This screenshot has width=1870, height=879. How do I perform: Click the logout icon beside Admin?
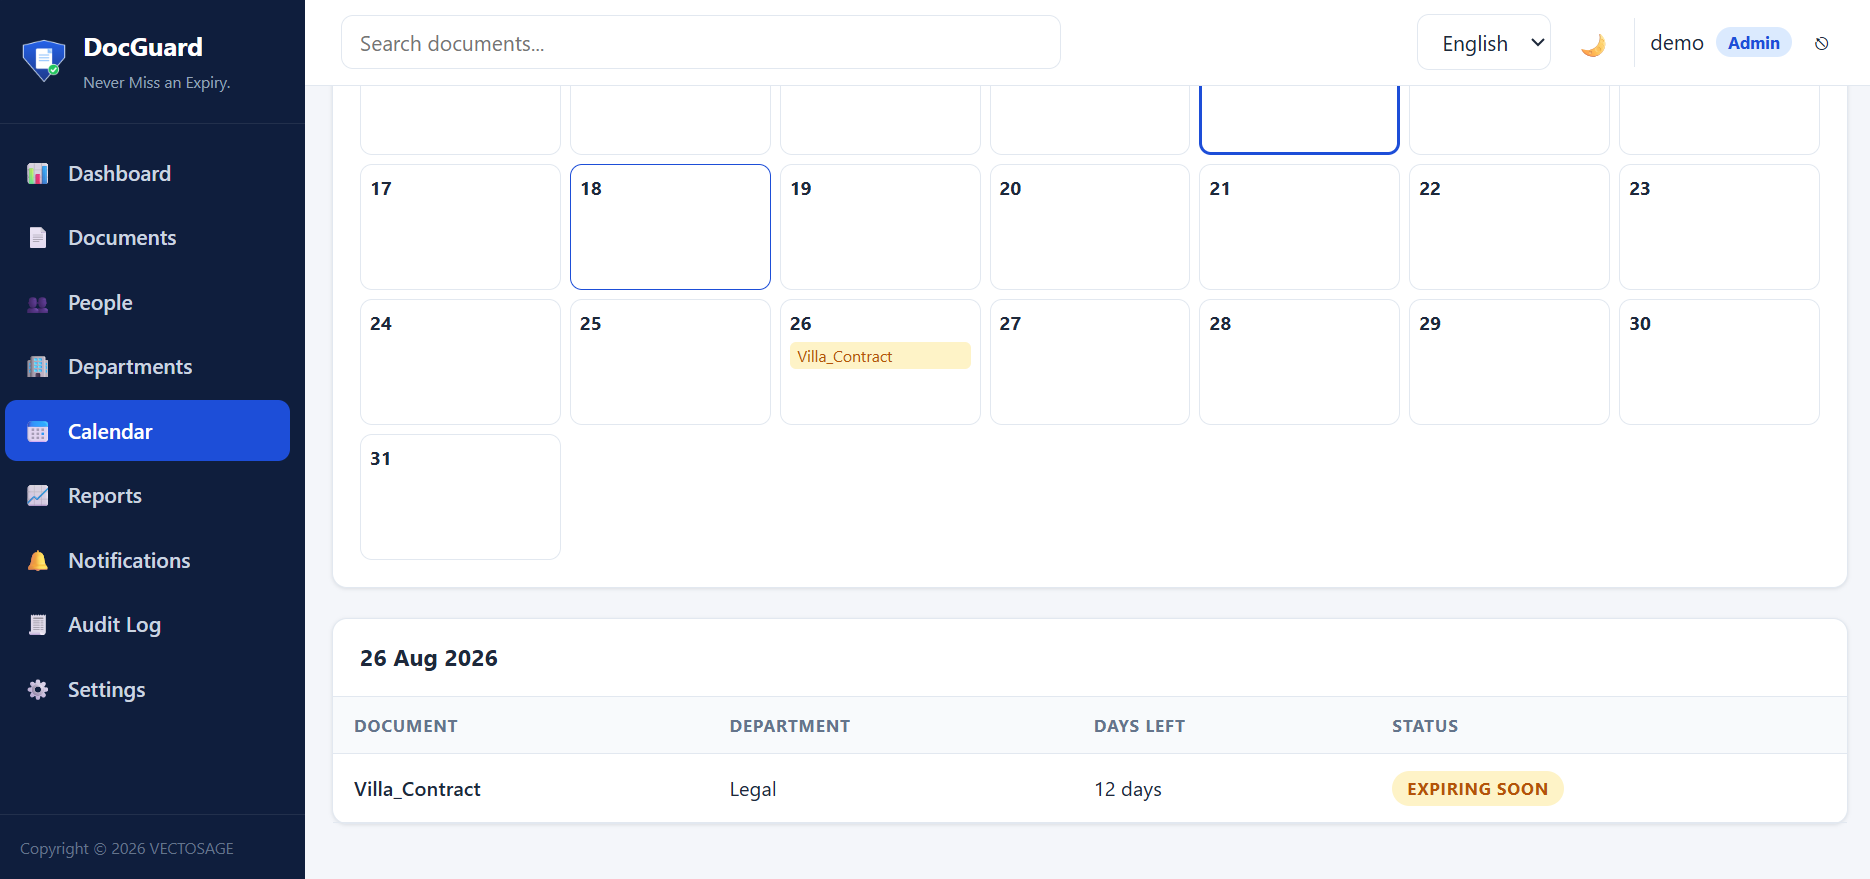1822,43
